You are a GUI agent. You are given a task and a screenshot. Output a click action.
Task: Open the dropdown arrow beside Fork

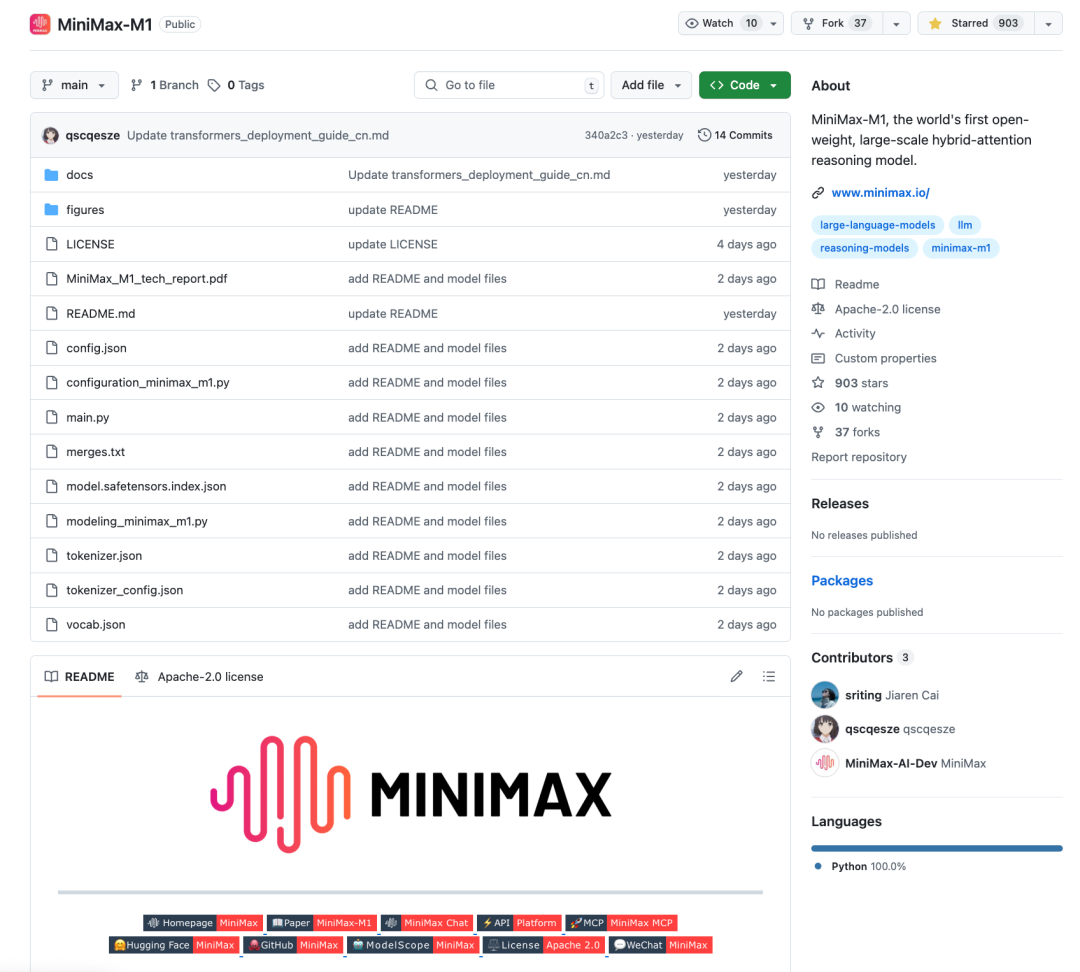click(895, 24)
